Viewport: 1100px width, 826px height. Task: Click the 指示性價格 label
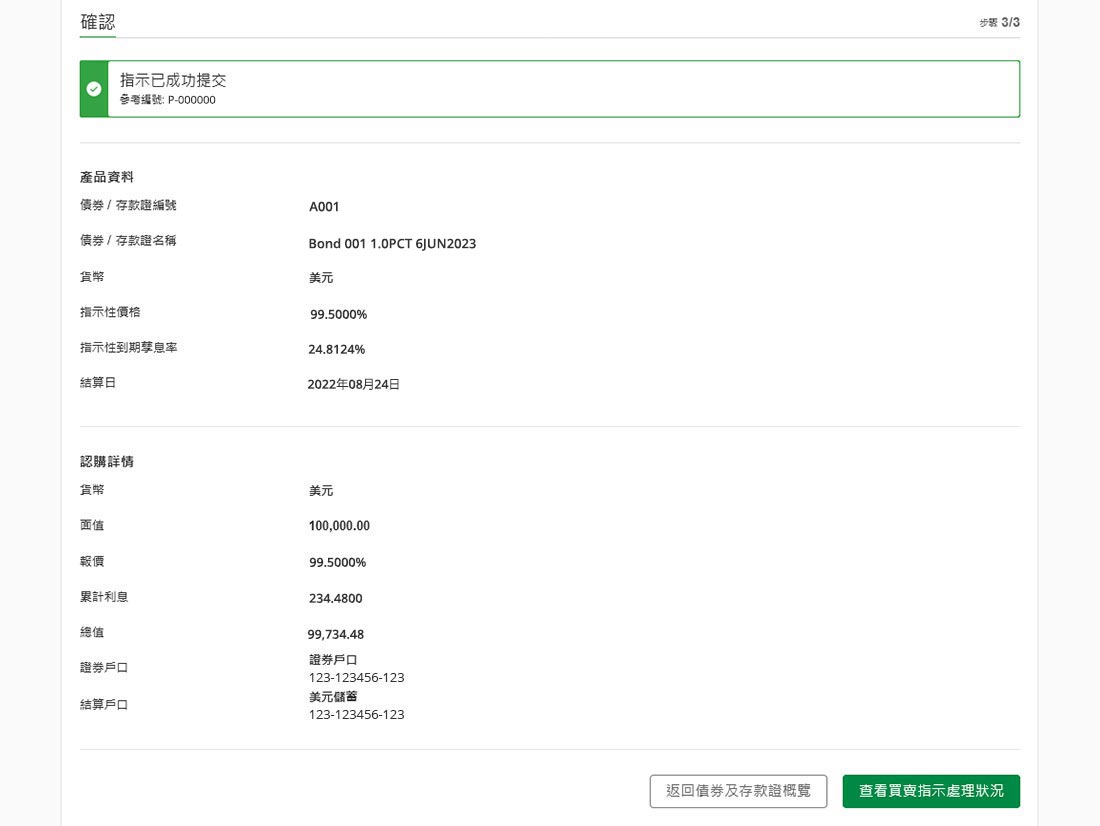point(110,312)
